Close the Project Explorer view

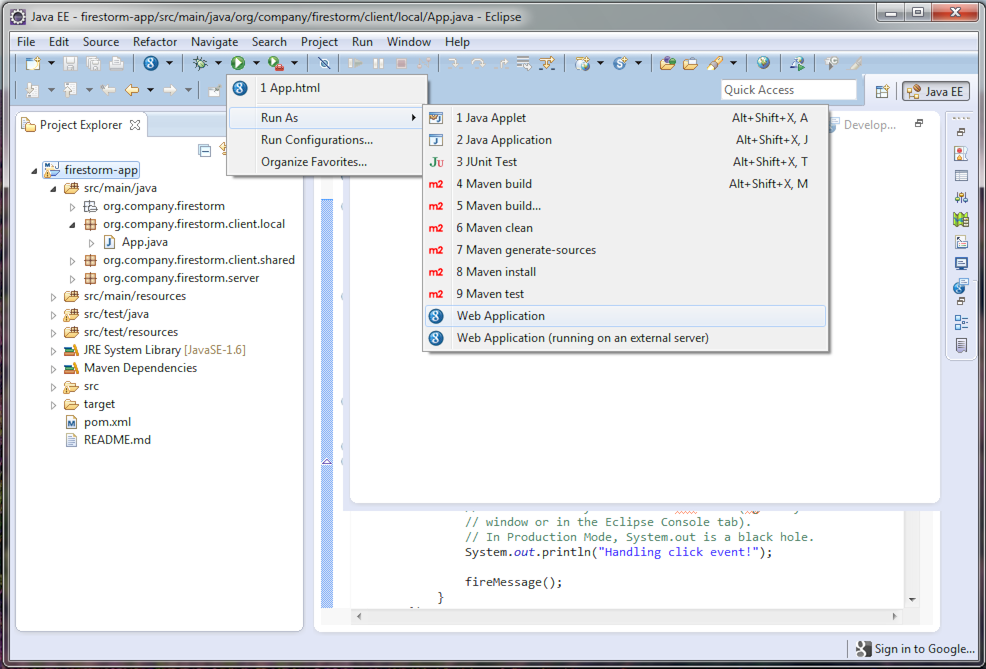tap(135, 124)
